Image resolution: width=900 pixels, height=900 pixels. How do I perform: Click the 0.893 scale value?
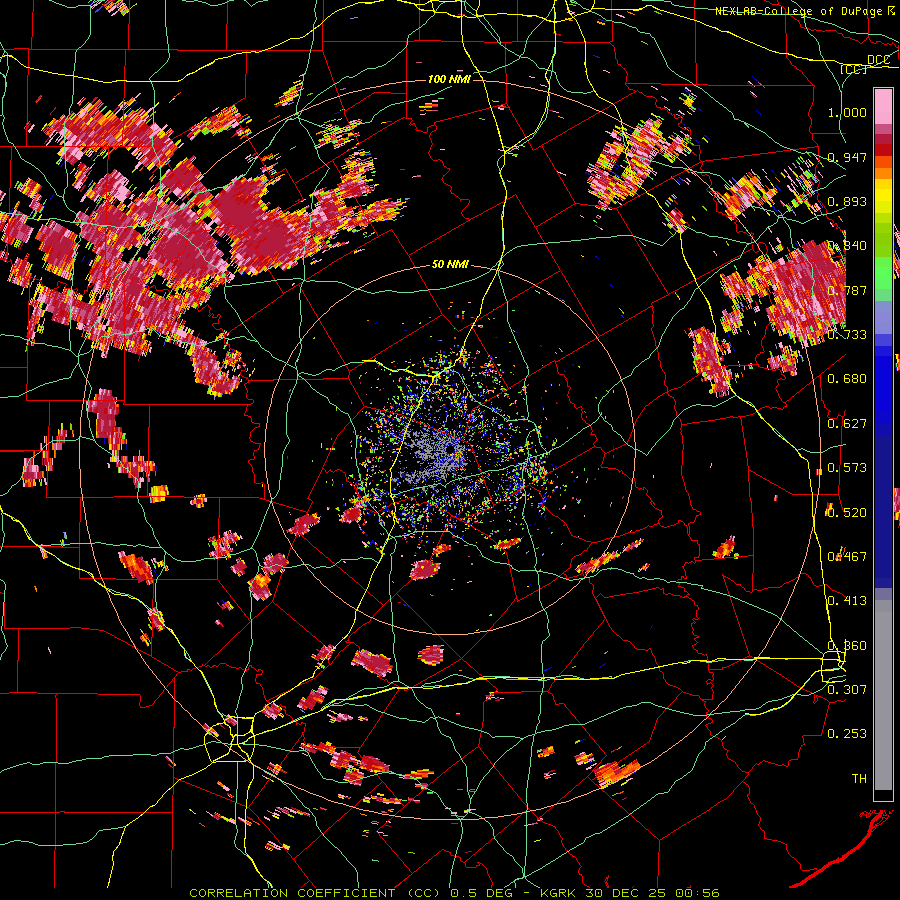click(x=847, y=201)
